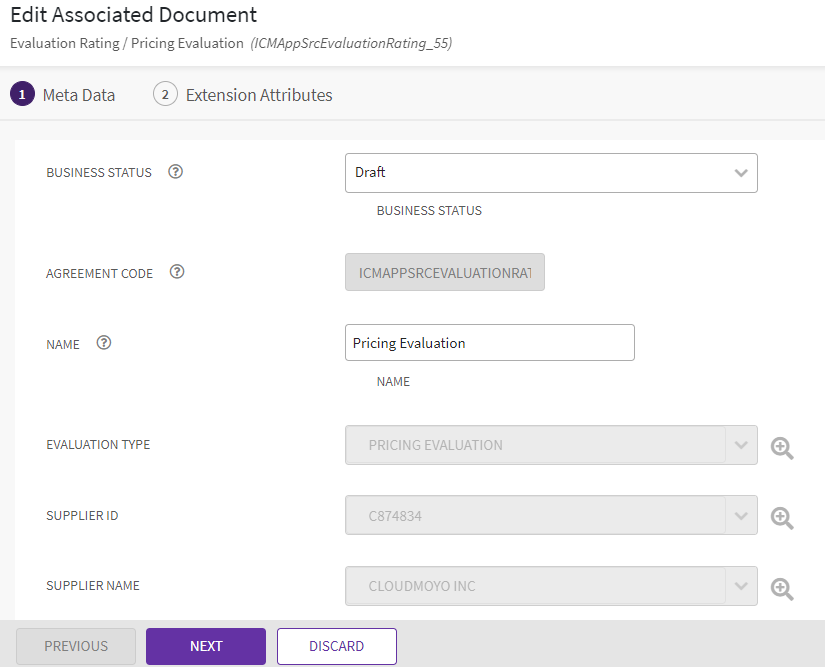Click the step 2 circle indicator
The image size is (825, 667).
(x=165, y=95)
